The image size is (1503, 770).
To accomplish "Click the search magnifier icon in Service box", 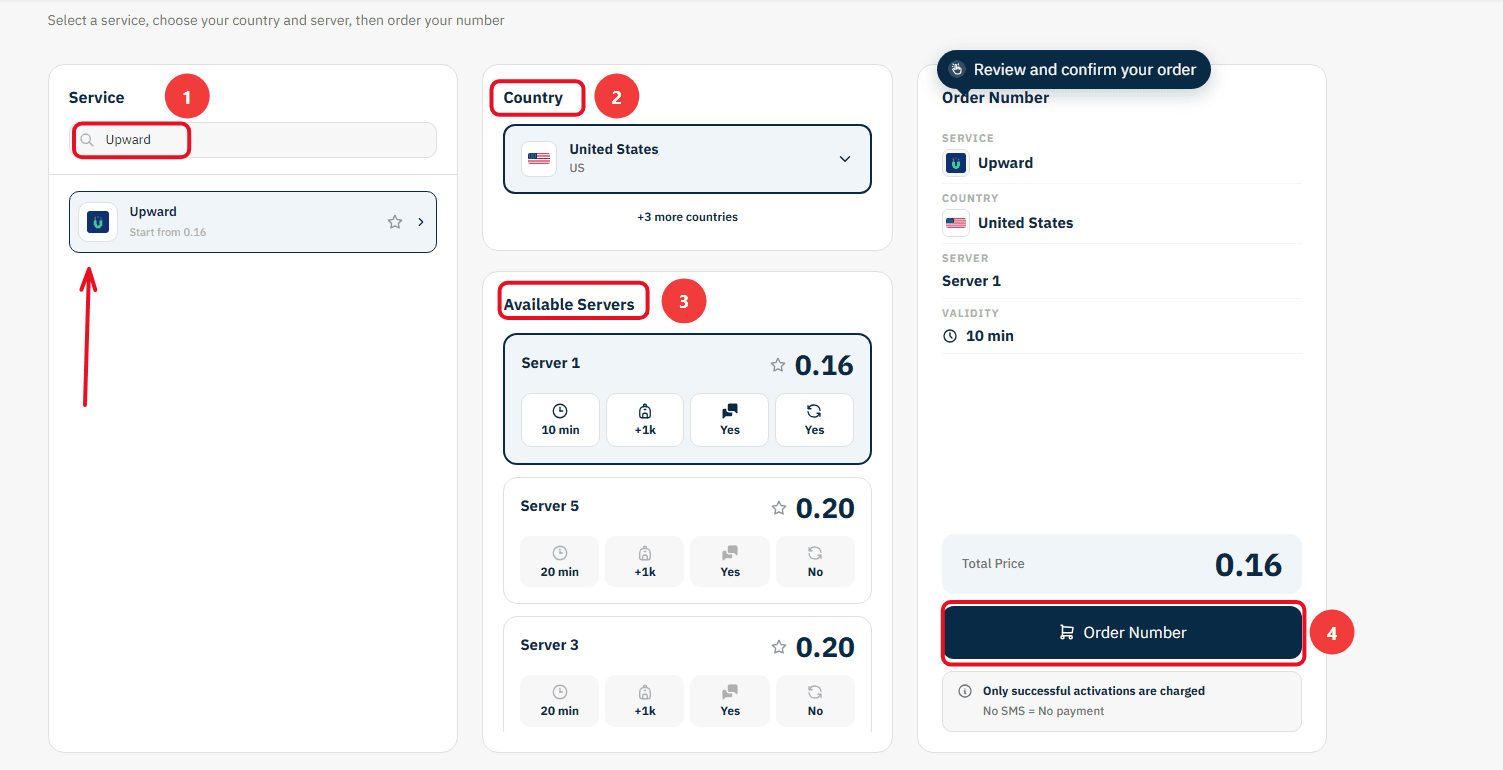I will tap(87, 140).
